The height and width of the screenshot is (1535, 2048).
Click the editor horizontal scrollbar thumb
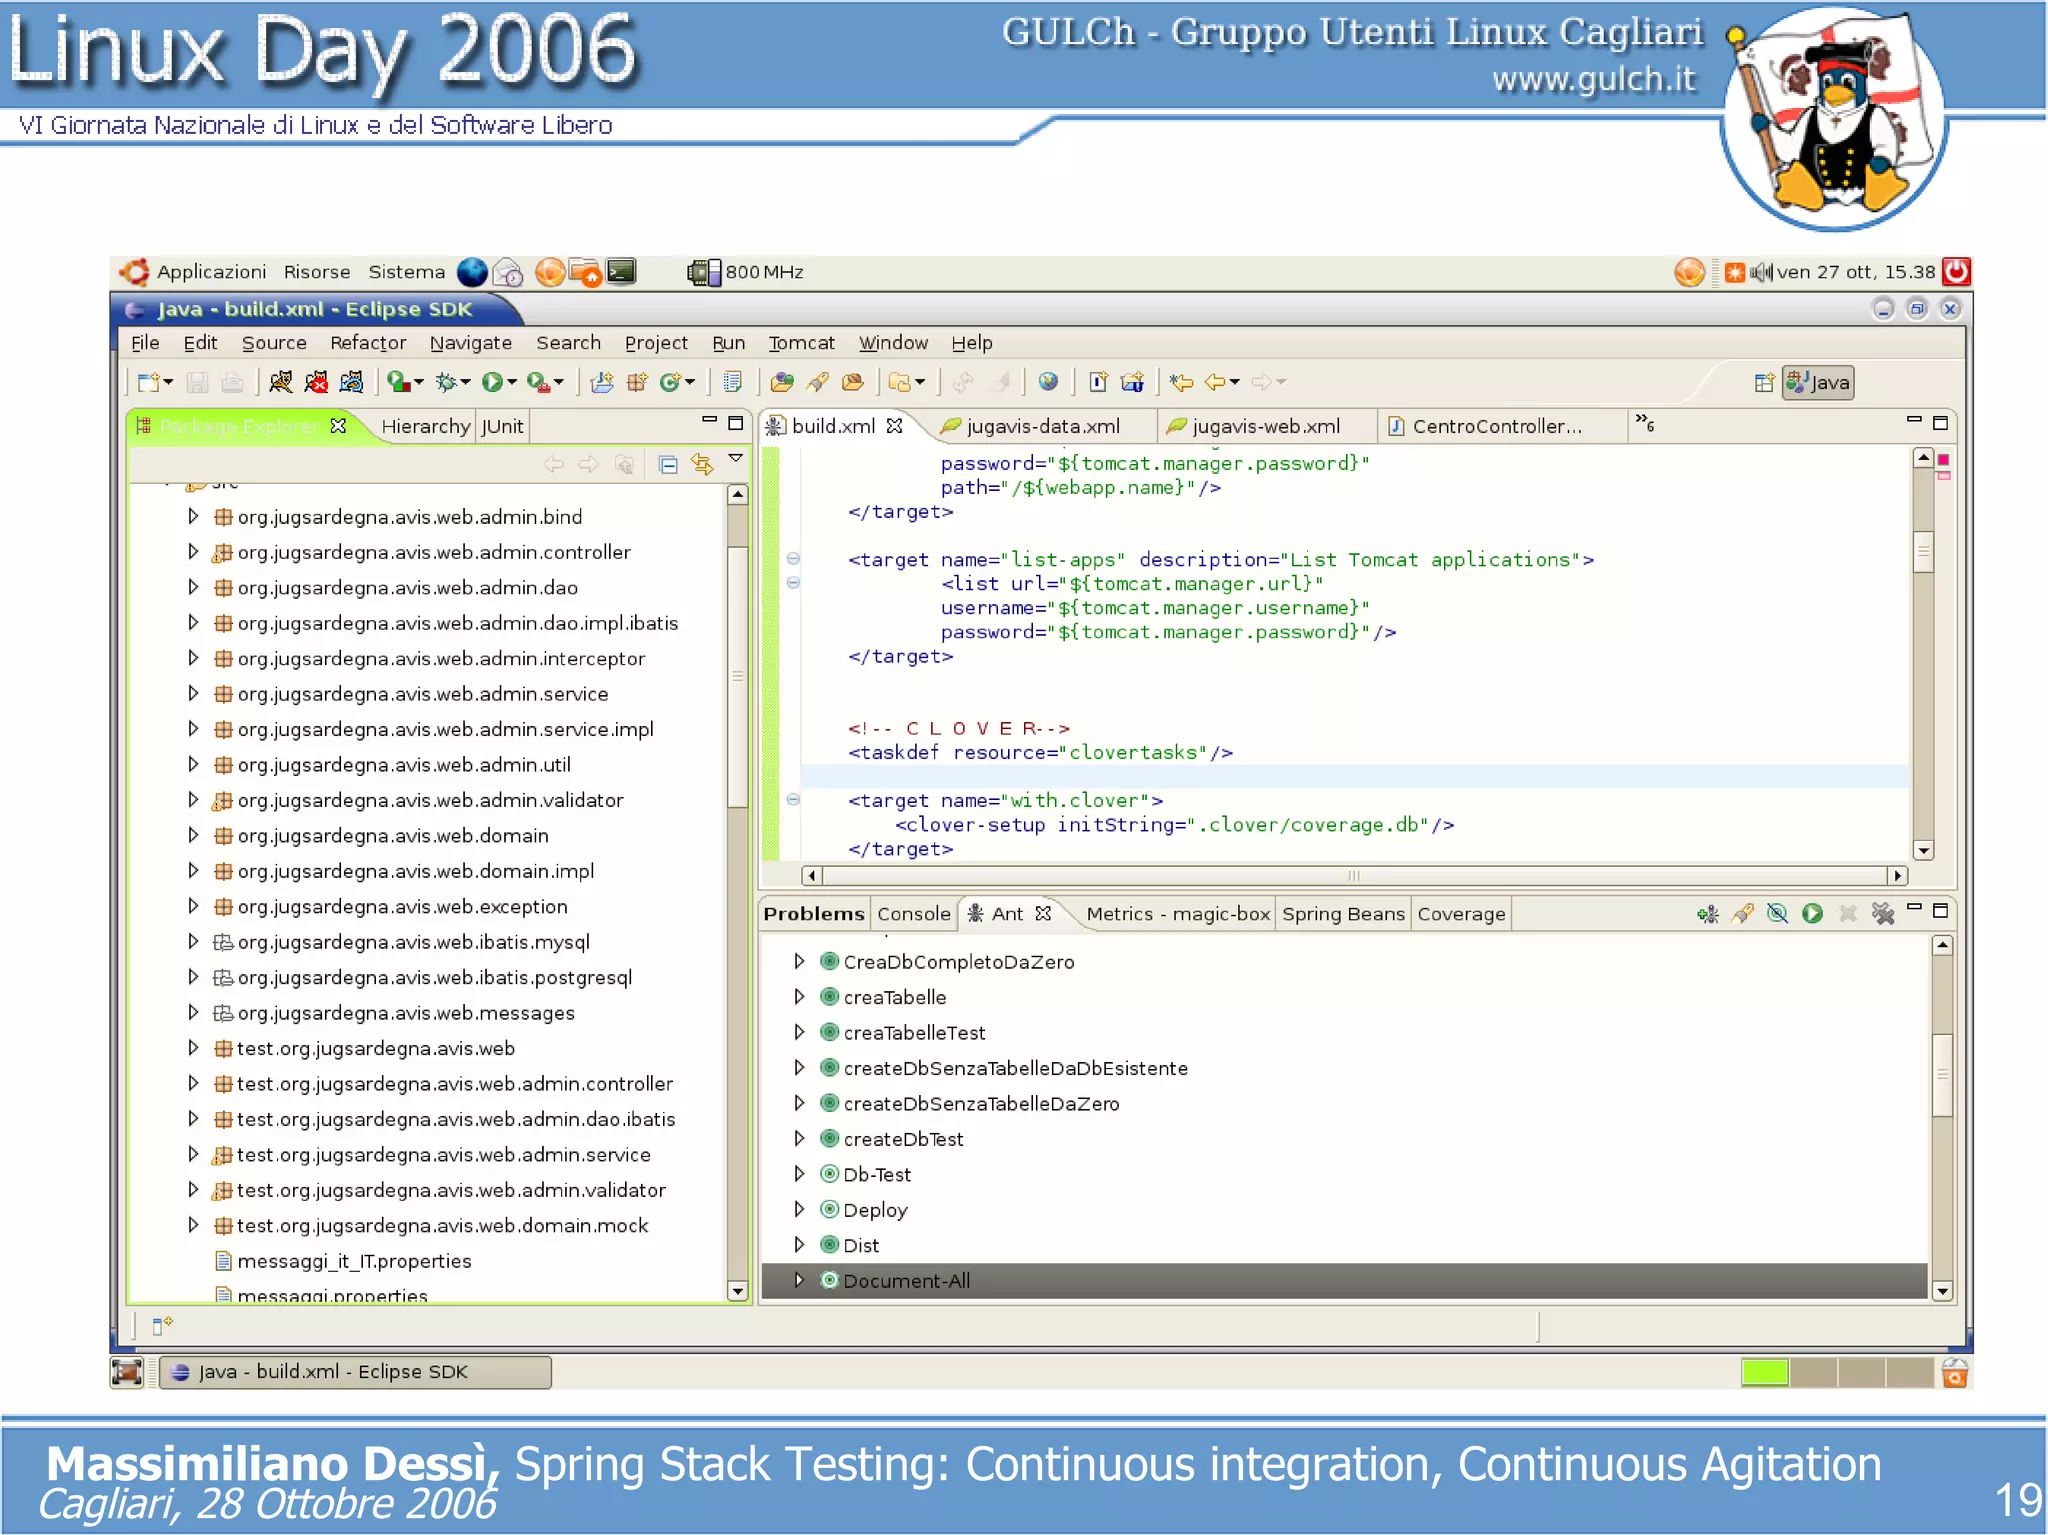coord(1354,876)
